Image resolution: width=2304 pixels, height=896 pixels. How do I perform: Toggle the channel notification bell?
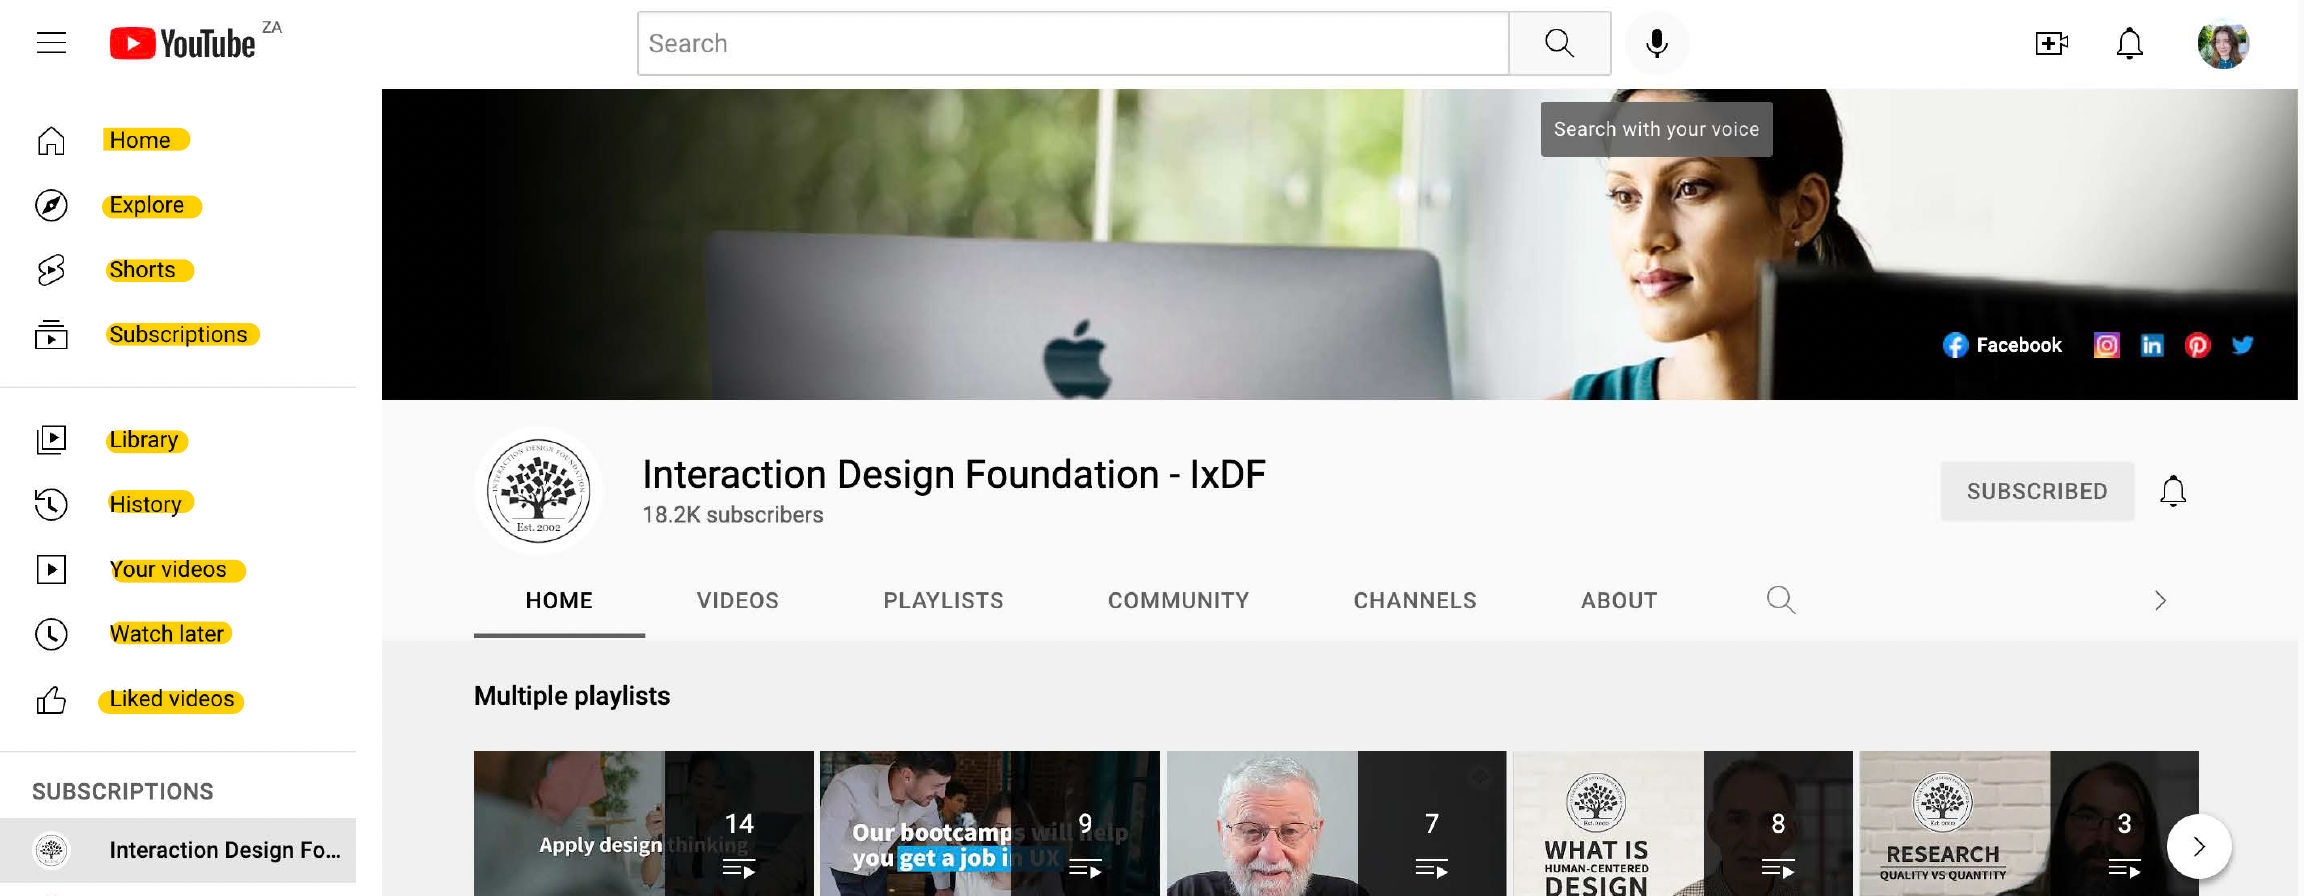2173,491
